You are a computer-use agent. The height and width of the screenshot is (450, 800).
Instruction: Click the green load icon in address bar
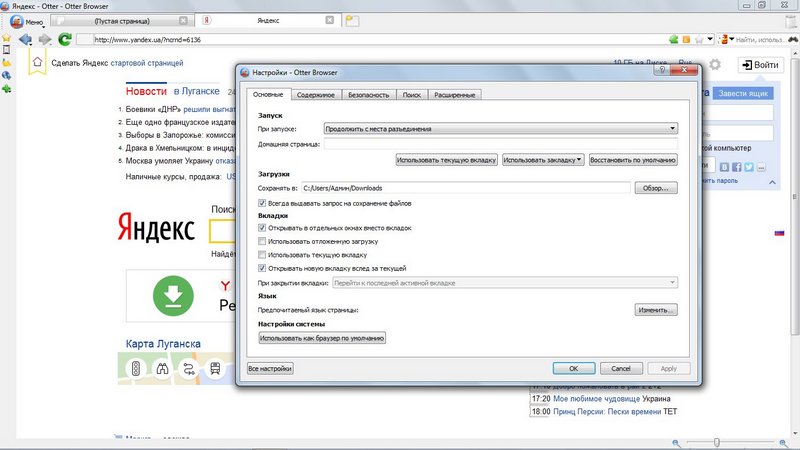pos(673,39)
